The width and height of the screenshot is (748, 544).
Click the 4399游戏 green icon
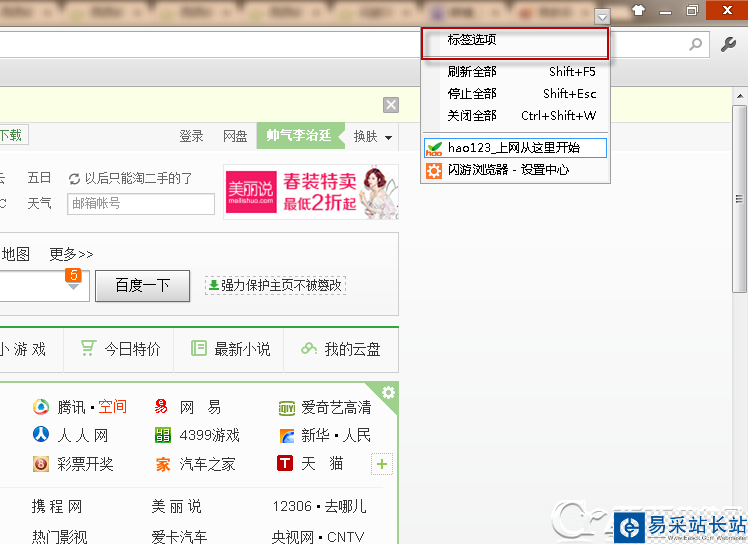click(x=163, y=435)
